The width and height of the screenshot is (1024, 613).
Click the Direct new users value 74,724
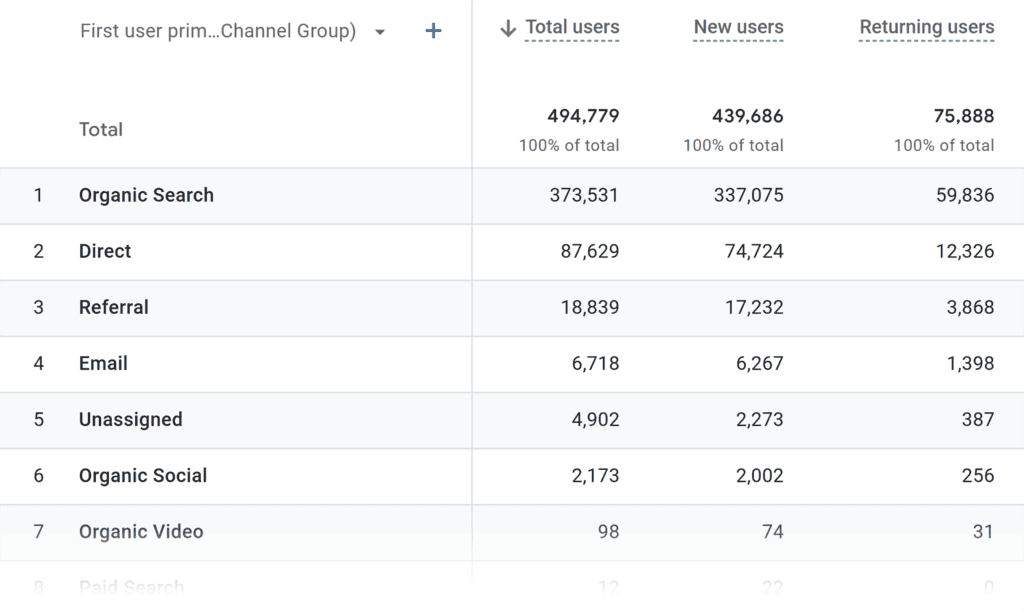pos(754,251)
